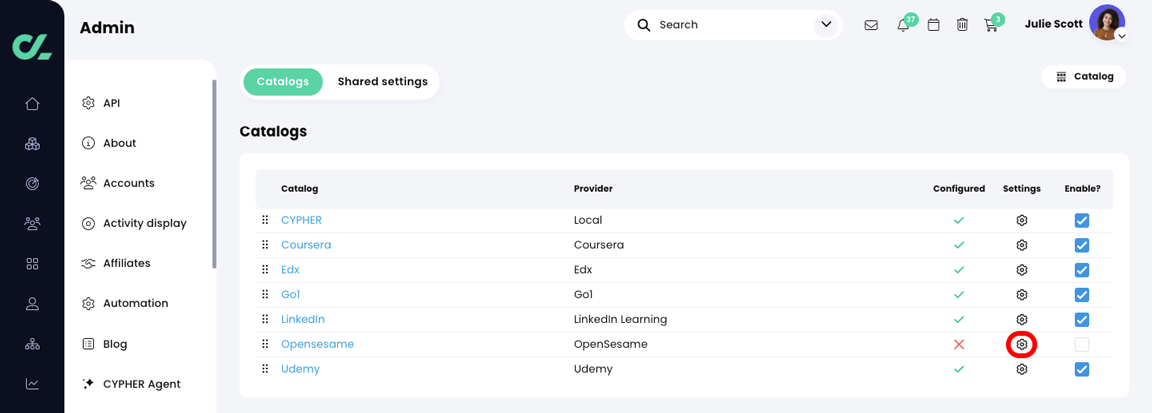Enable the Opensesame catalog checkbox
The width and height of the screenshot is (1152, 413).
point(1081,344)
